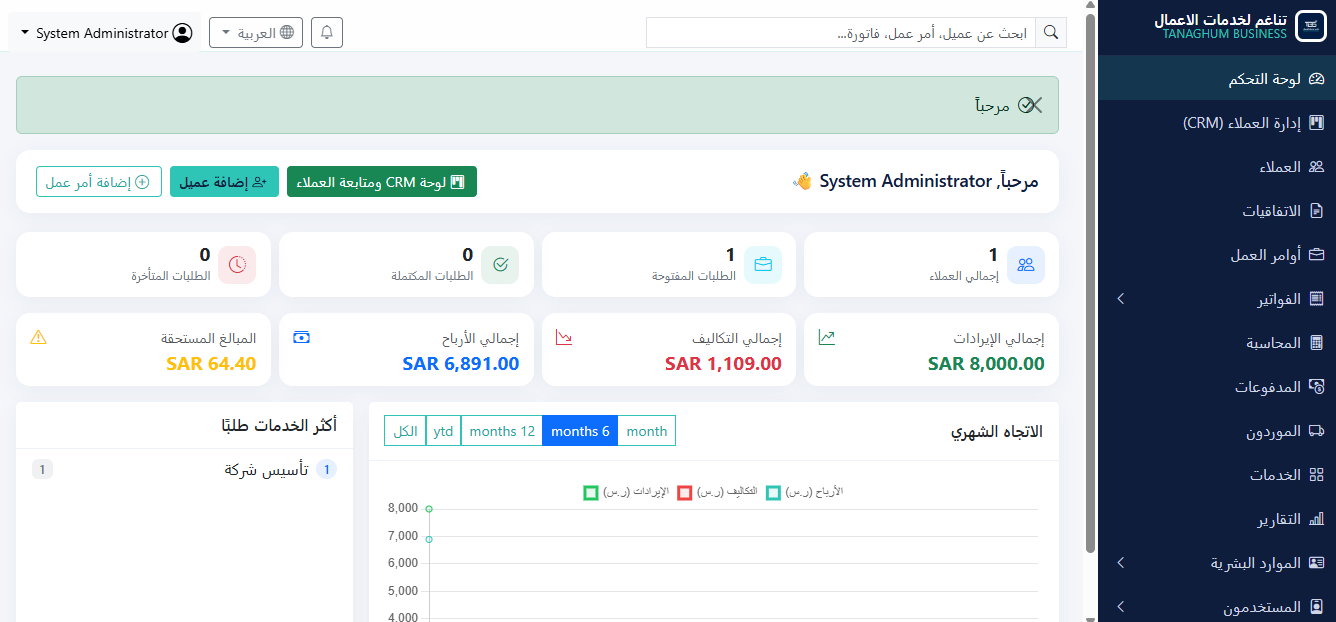The width and height of the screenshot is (1336, 622).
Task: Click the bar chart icon beside التقارير
Action: coord(1316,519)
